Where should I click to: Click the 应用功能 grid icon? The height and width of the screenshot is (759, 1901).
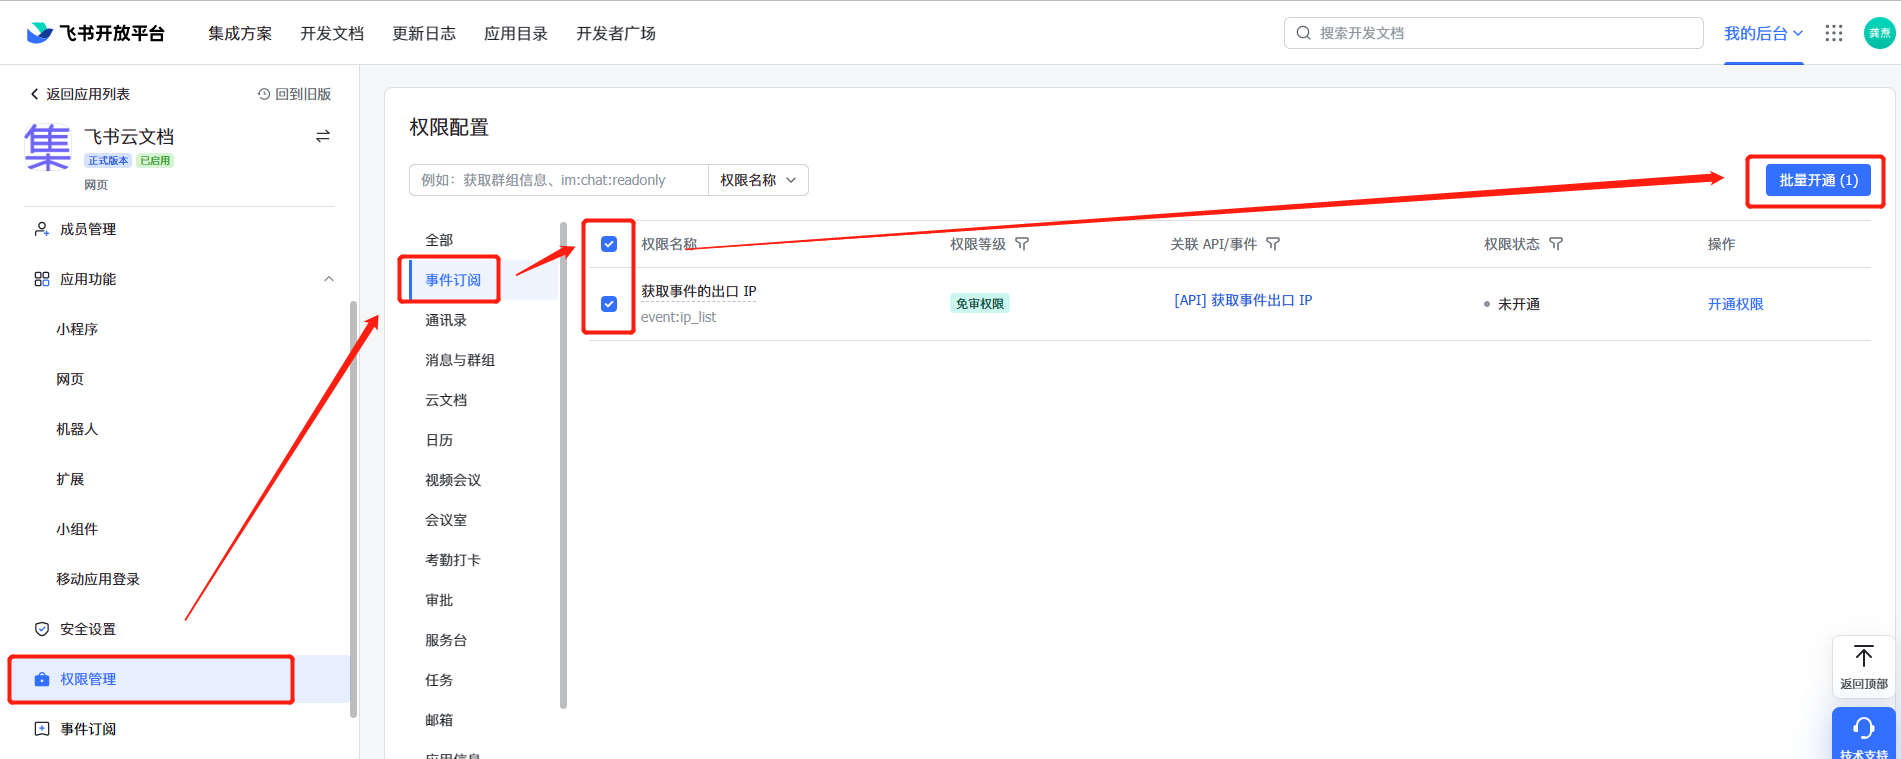tap(42, 279)
